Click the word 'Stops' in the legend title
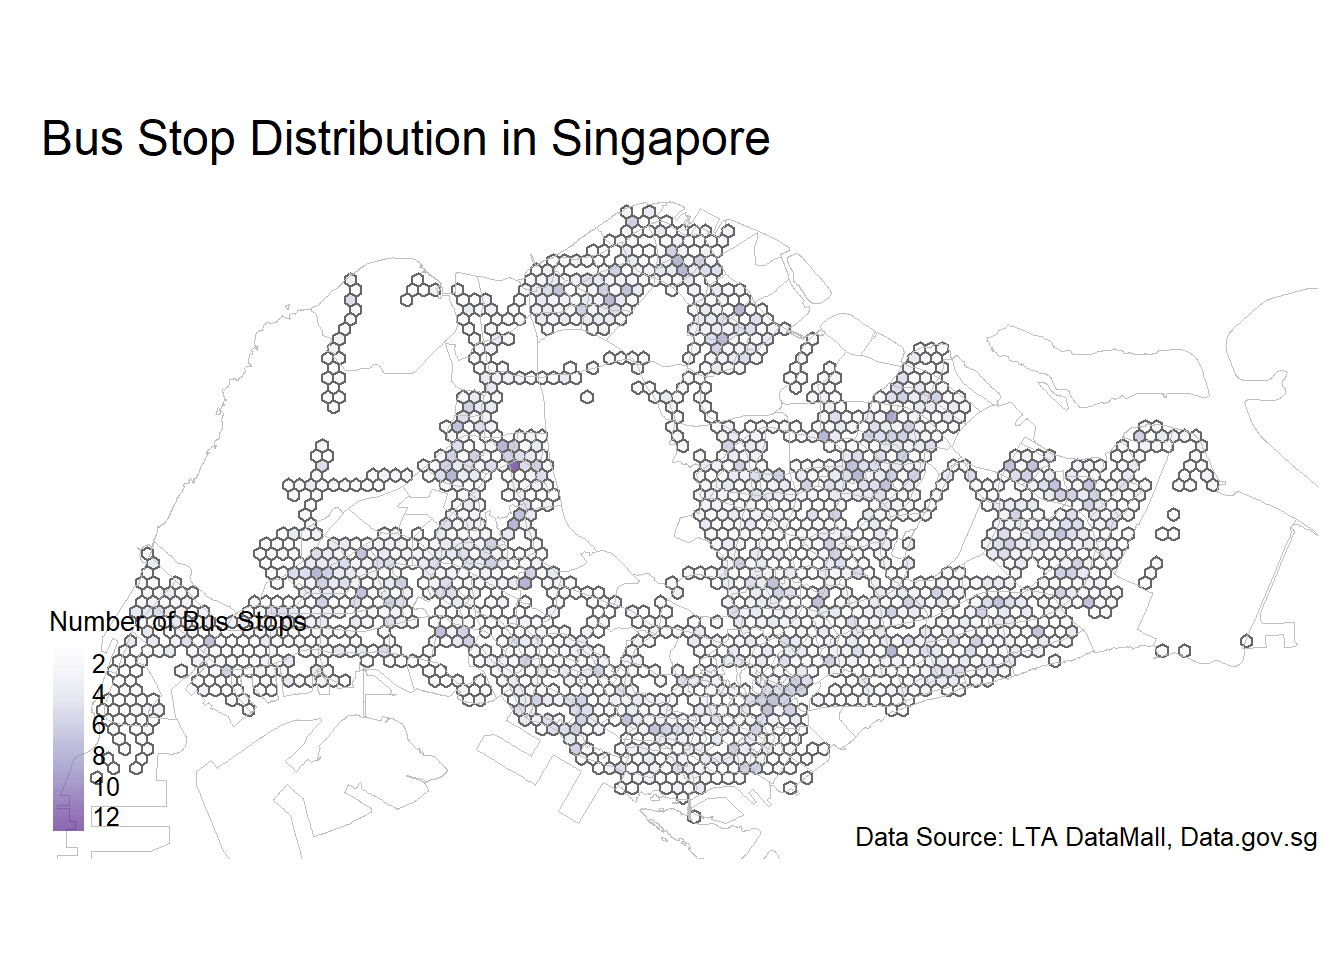The image size is (1344, 960). (x=271, y=622)
